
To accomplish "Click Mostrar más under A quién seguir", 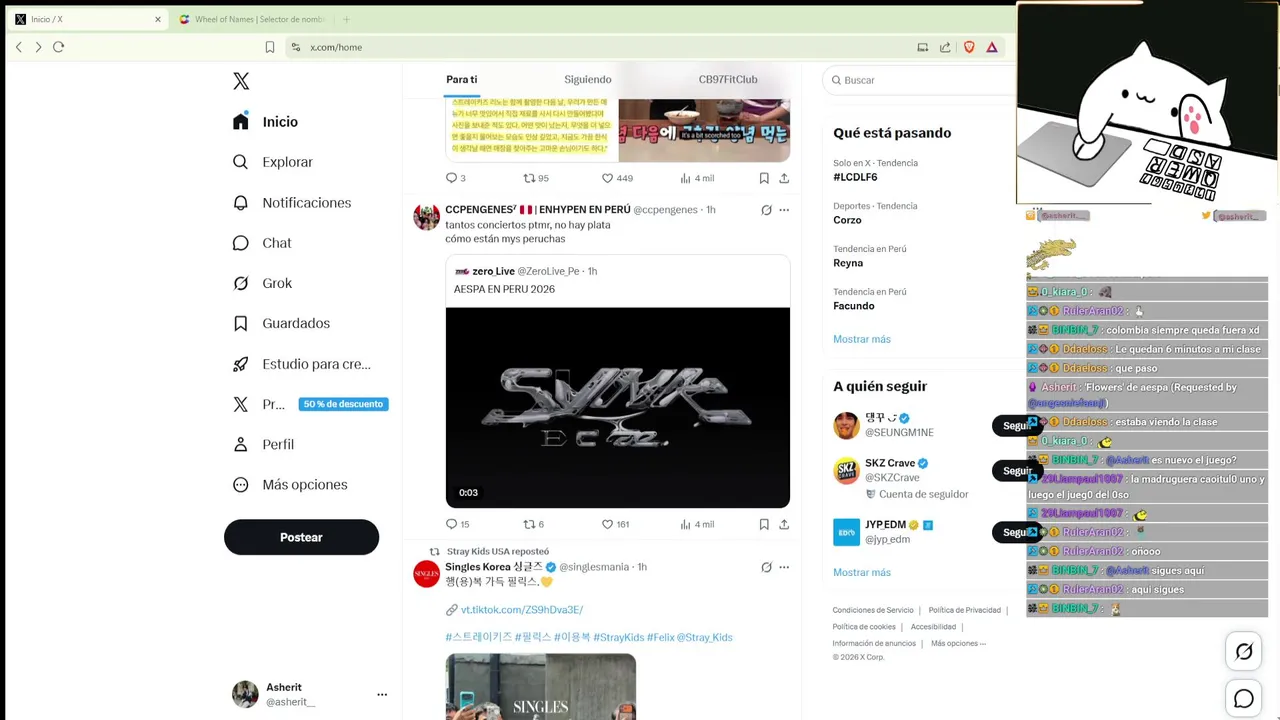I will click(862, 572).
